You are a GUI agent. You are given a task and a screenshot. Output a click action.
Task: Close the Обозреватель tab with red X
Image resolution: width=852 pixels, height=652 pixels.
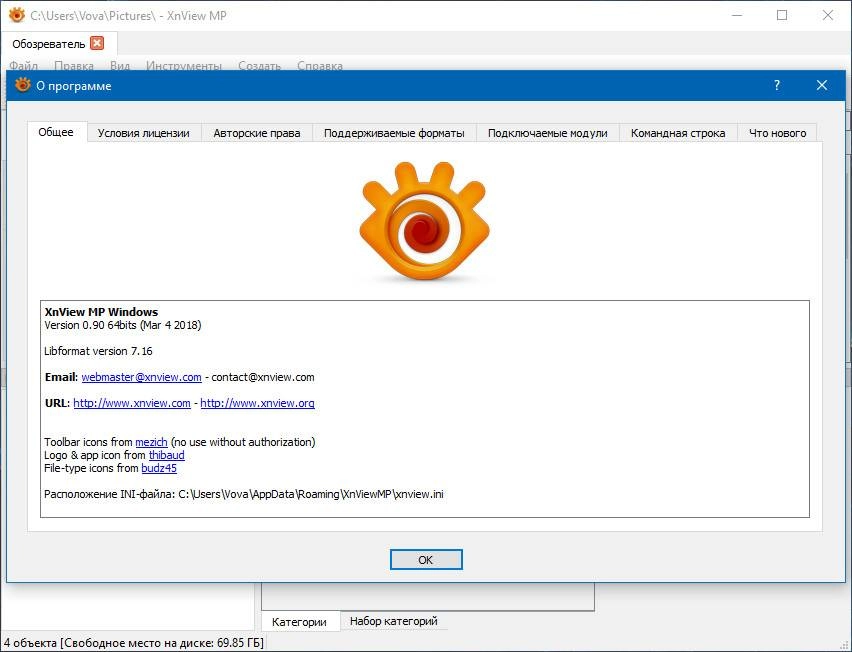click(97, 43)
